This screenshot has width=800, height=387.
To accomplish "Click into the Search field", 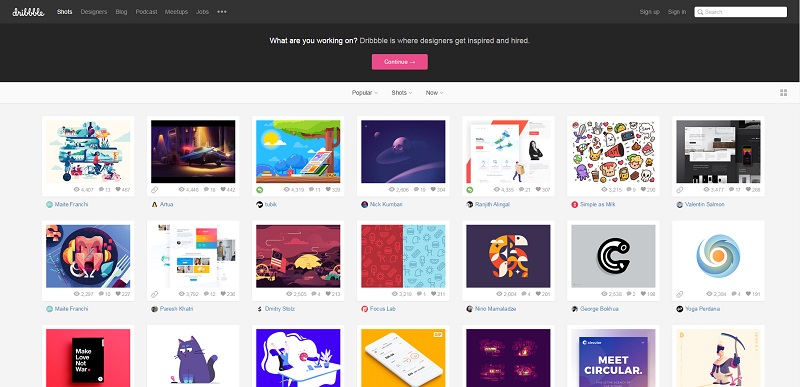I will coord(740,12).
